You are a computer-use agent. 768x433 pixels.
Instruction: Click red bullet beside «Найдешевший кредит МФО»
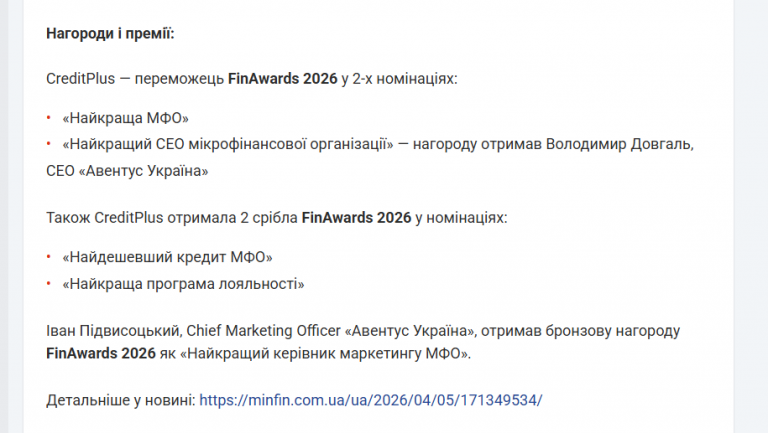click(x=50, y=257)
